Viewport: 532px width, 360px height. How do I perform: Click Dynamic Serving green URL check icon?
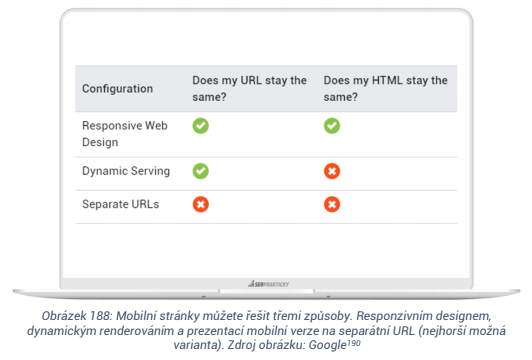coord(201,171)
